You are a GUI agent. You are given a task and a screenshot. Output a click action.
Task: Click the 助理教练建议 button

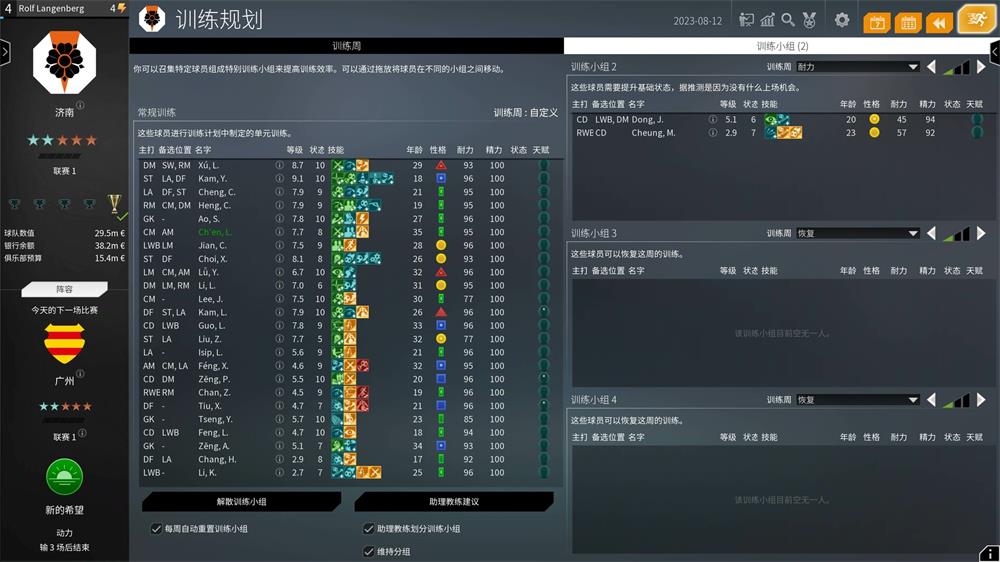click(x=453, y=501)
